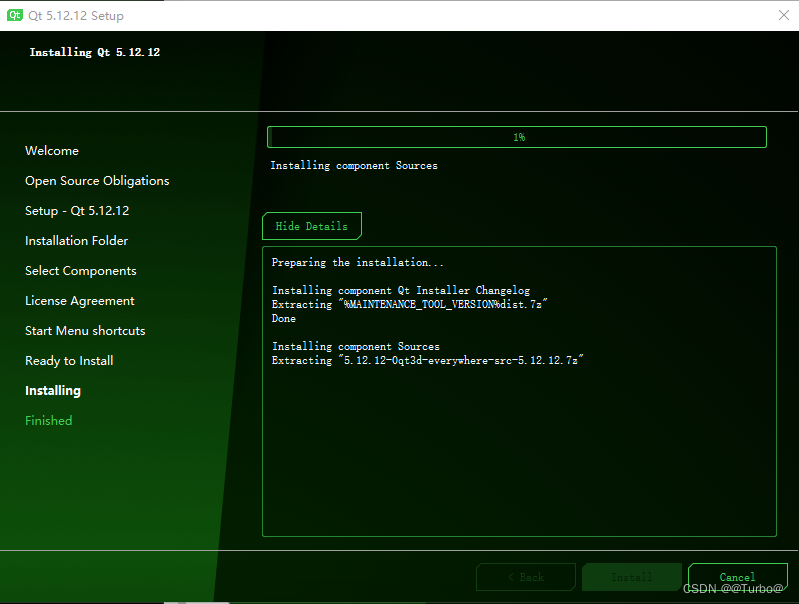Click the Qt Installer Changelog log line
The image size is (799, 604).
[x=401, y=291]
